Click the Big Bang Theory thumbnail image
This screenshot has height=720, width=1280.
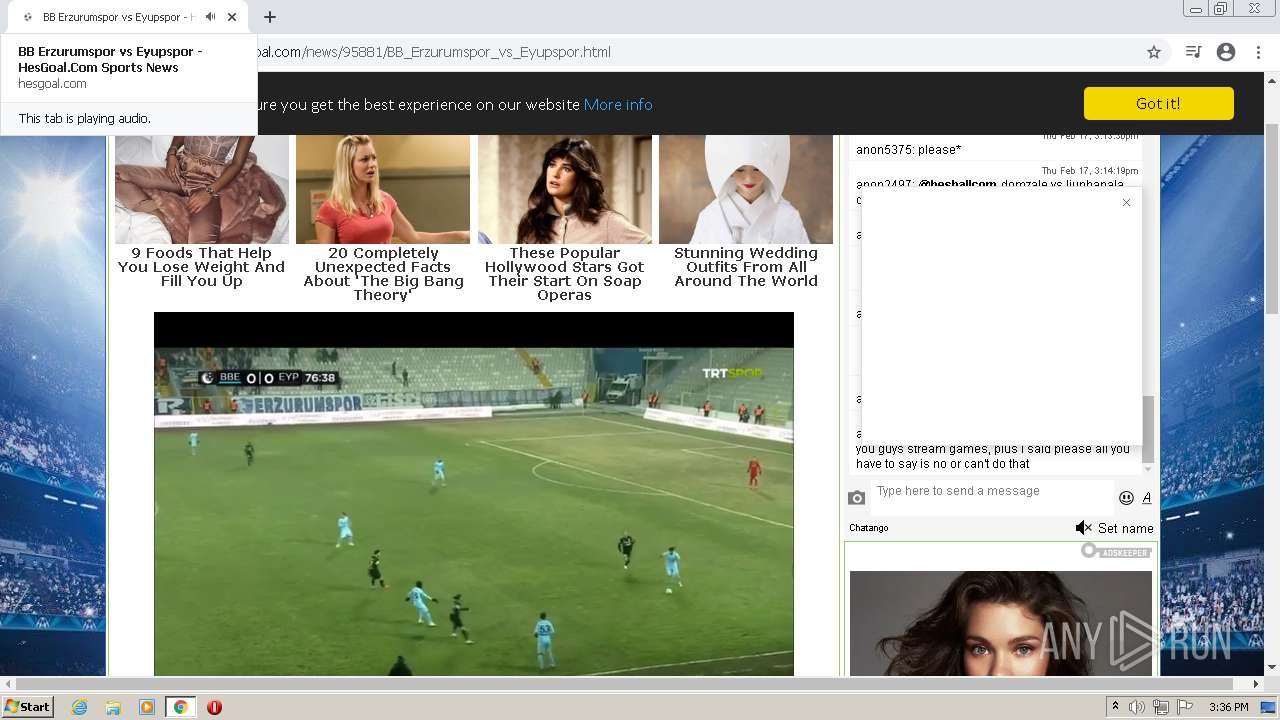pyautogui.click(x=383, y=189)
